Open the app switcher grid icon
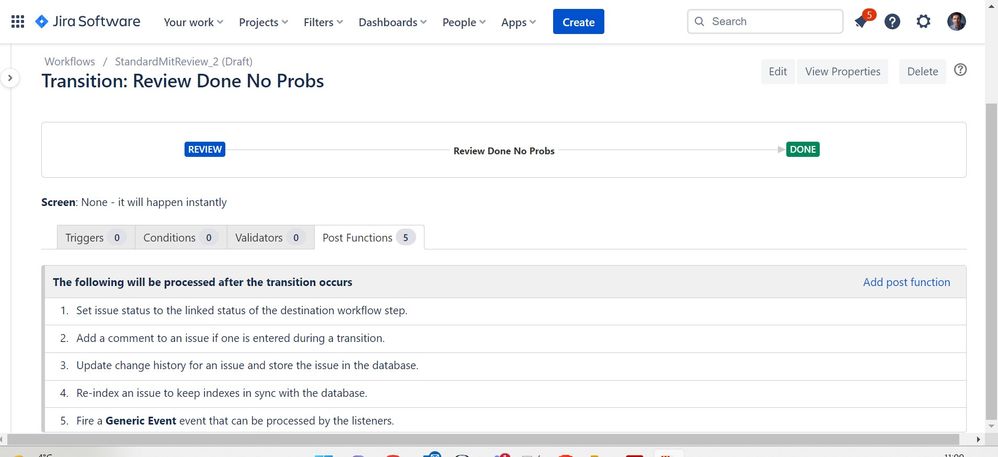 pyautogui.click(x=18, y=22)
